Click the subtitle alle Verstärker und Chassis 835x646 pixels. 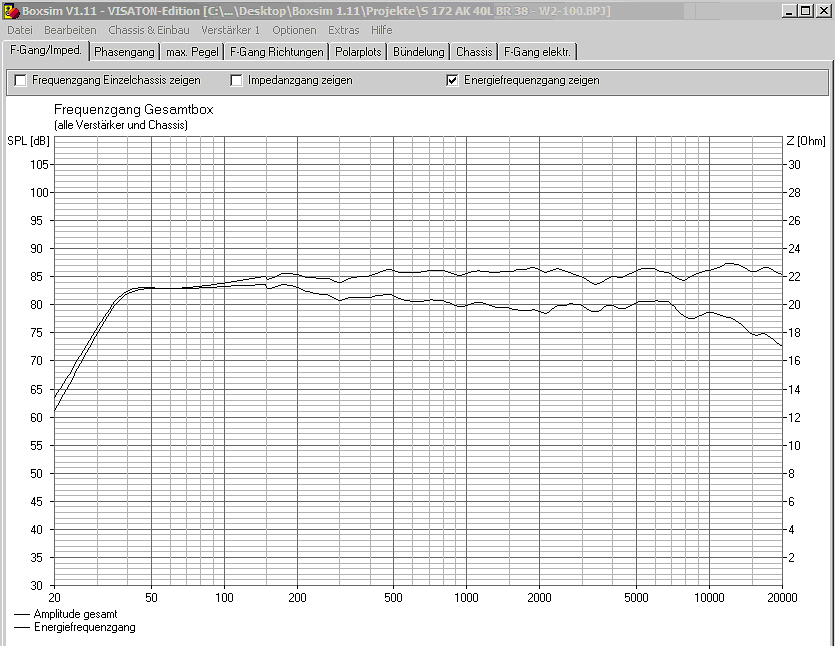pyautogui.click(x=121, y=125)
